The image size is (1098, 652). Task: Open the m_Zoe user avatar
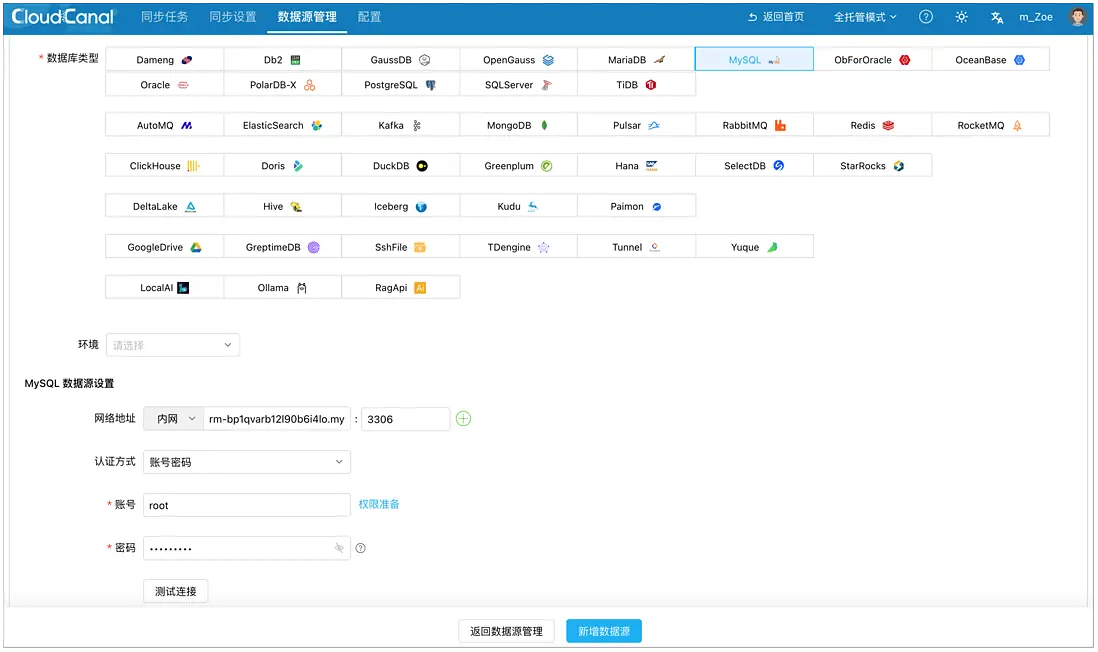[1078, 17]
